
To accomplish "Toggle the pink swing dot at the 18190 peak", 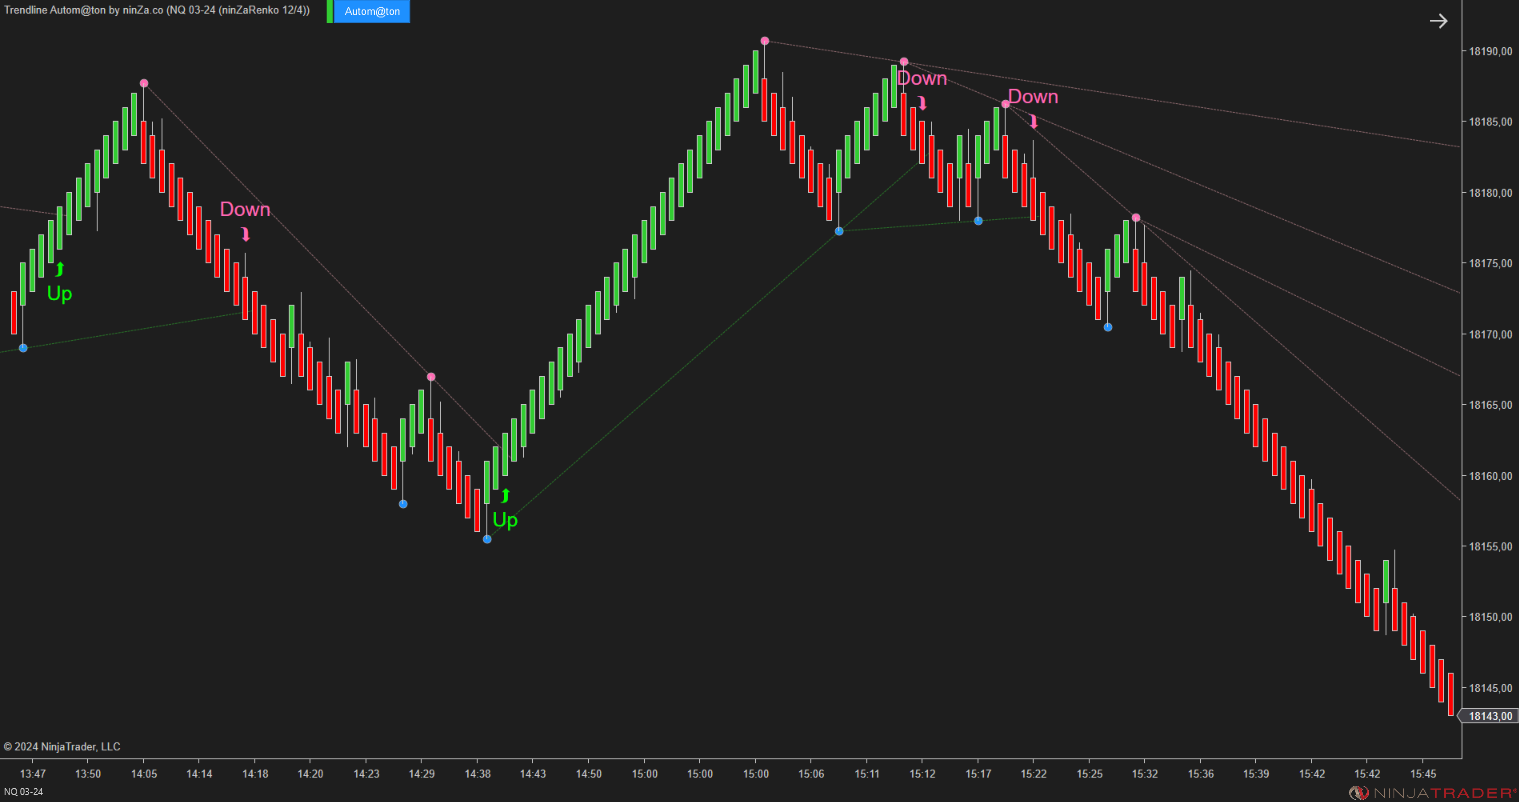I will [764, 40].
